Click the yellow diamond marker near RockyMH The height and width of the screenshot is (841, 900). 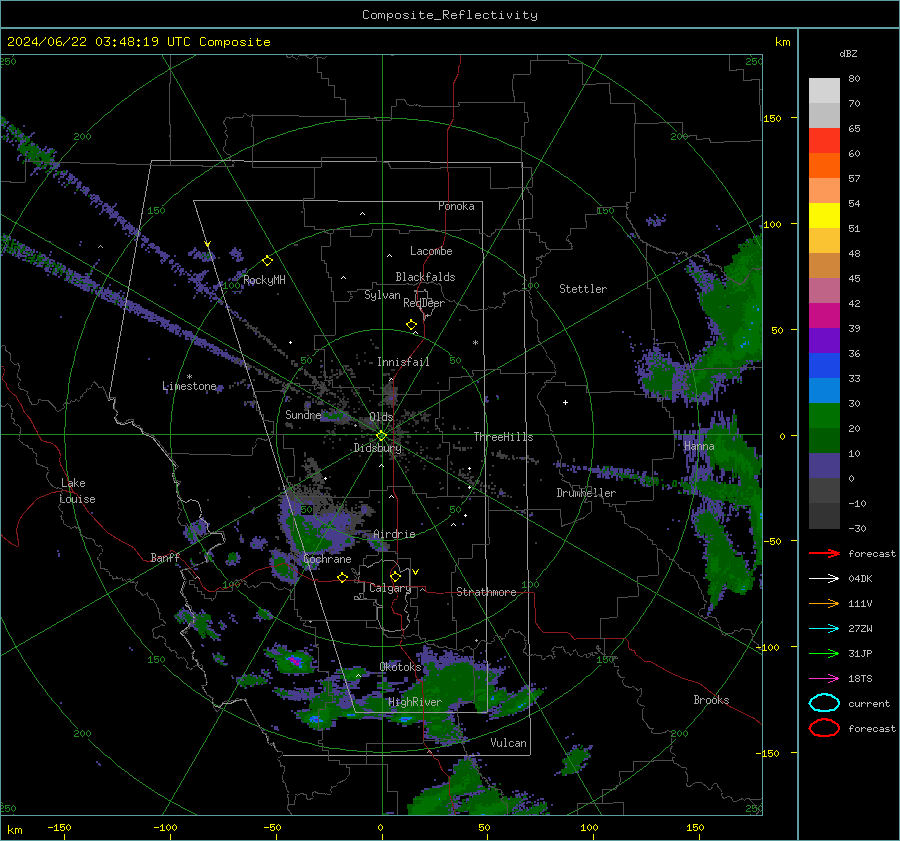coord(267,261)
